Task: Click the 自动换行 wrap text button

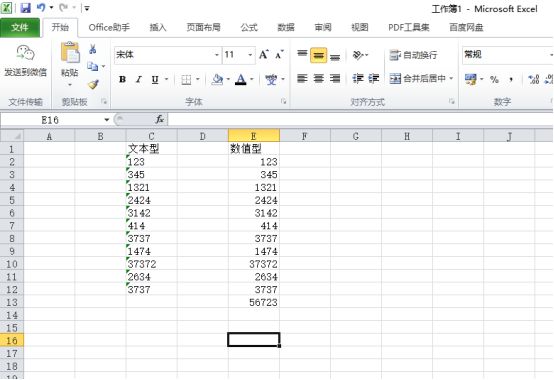Action: [413, 55]
